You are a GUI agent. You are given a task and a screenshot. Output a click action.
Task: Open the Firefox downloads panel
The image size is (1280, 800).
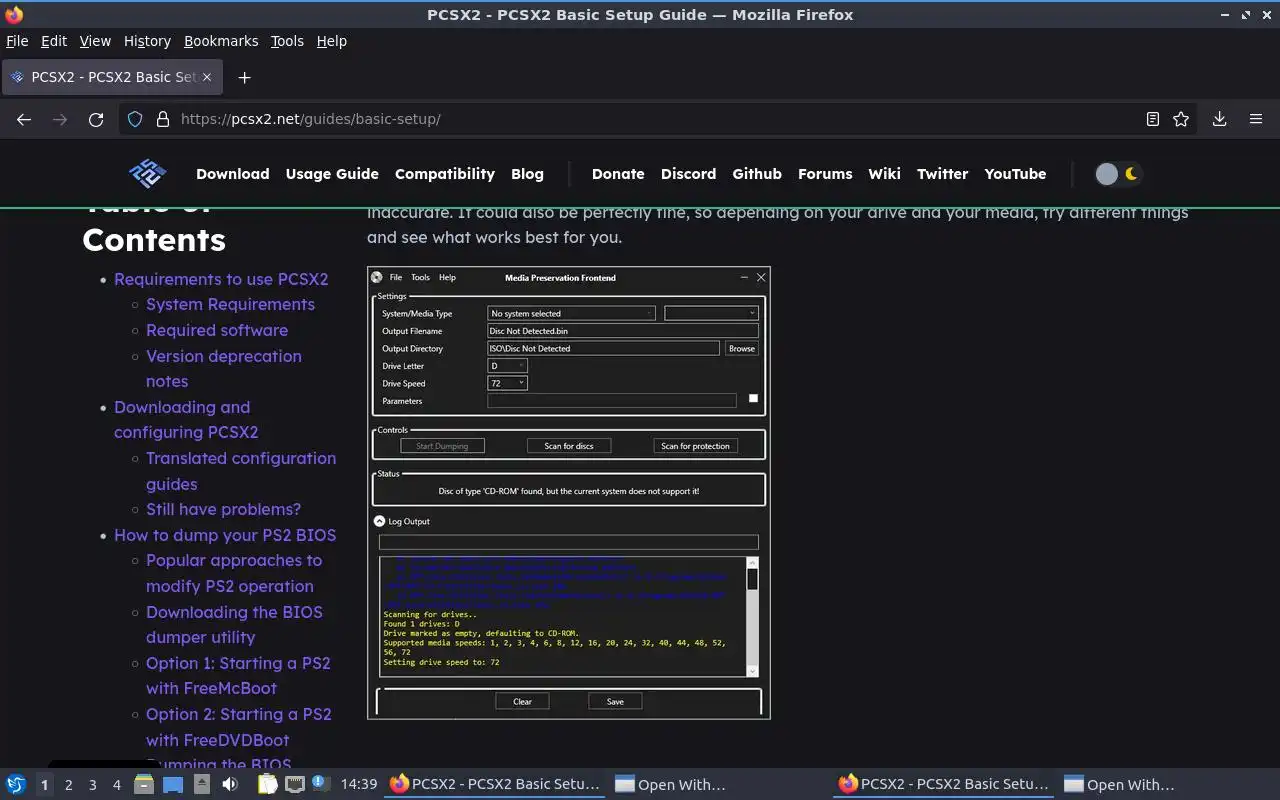pyautogui.click(x=1220, y=119)
